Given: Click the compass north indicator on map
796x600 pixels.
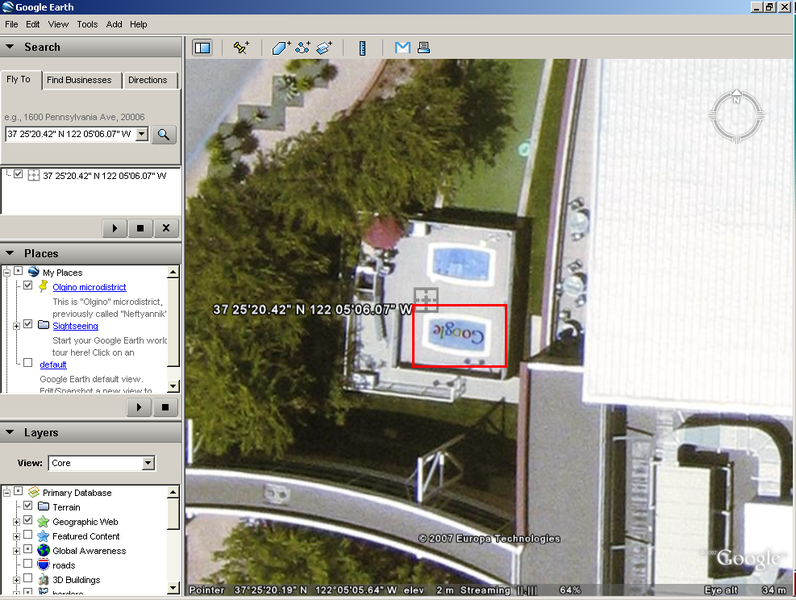Looking at the screenshot, I should click(736, 99).
